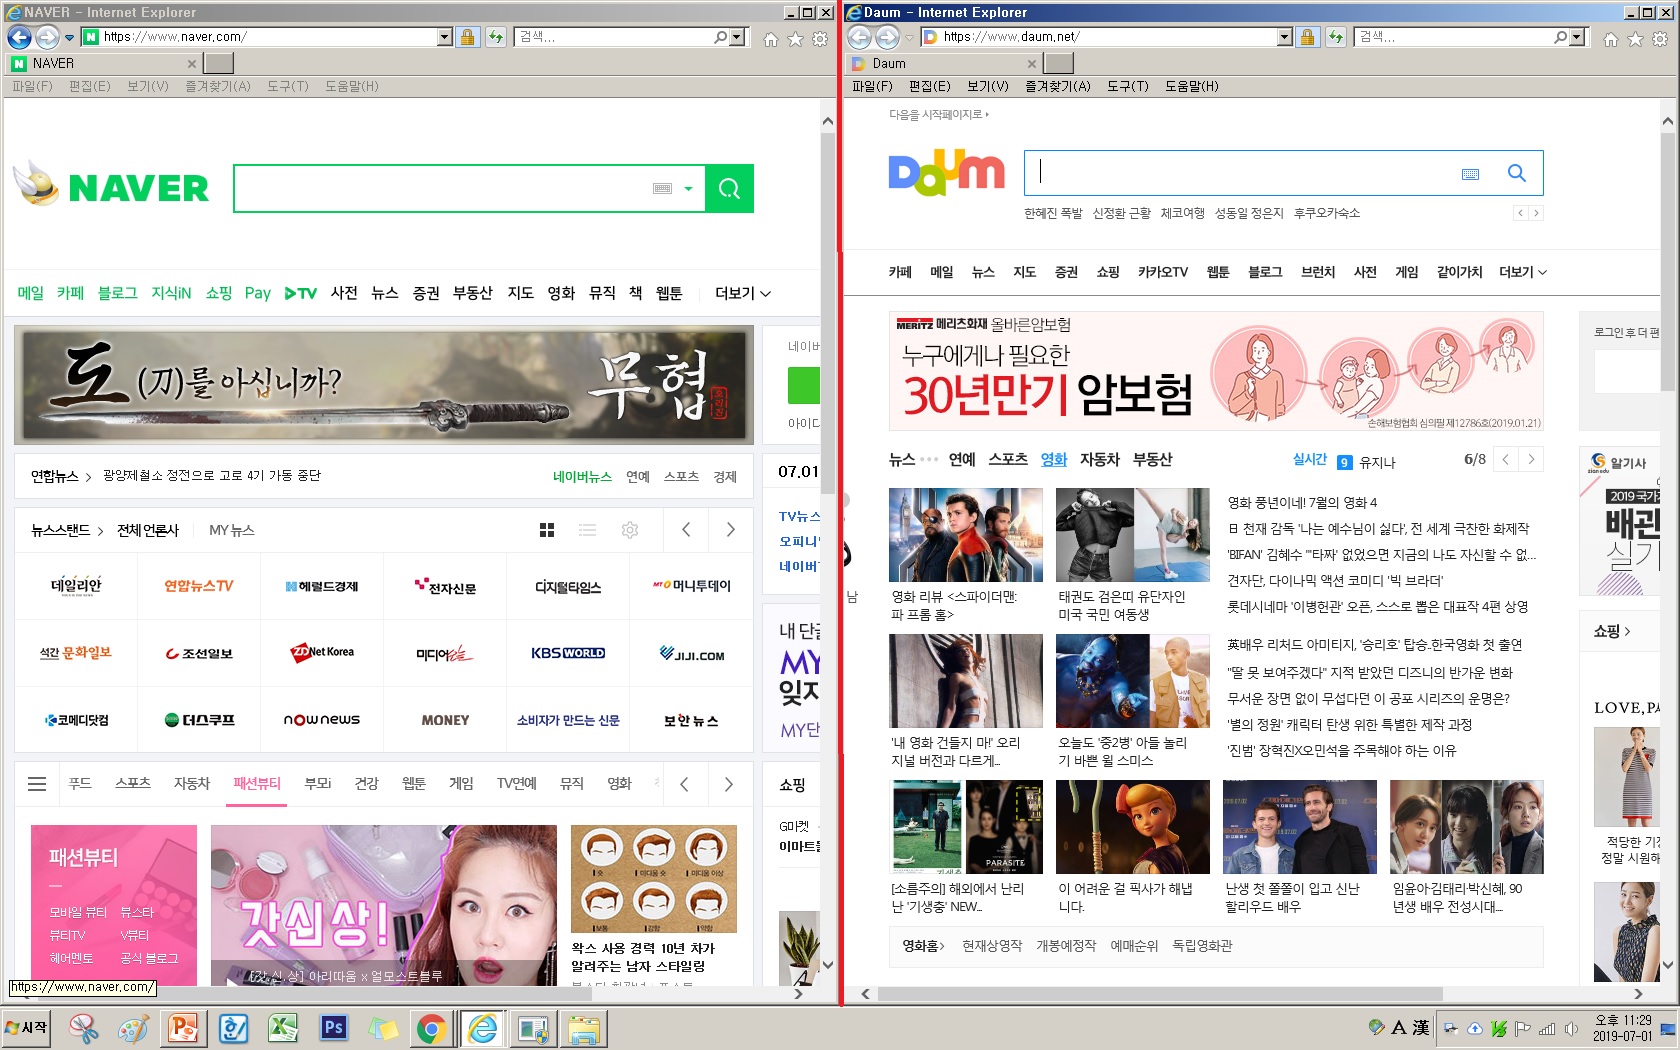Click the Daum search magnifier icon
The image size is (1680, 1050).
tap(1516, 173)
